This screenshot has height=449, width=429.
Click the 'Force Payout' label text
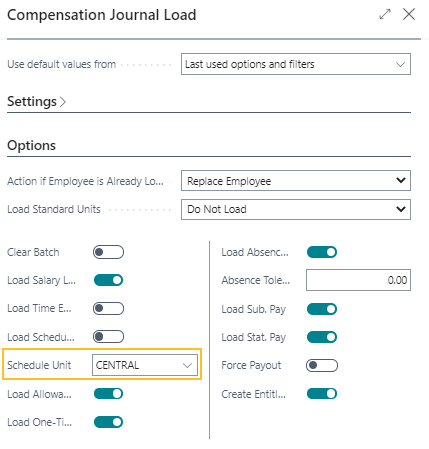click(251, 365)
